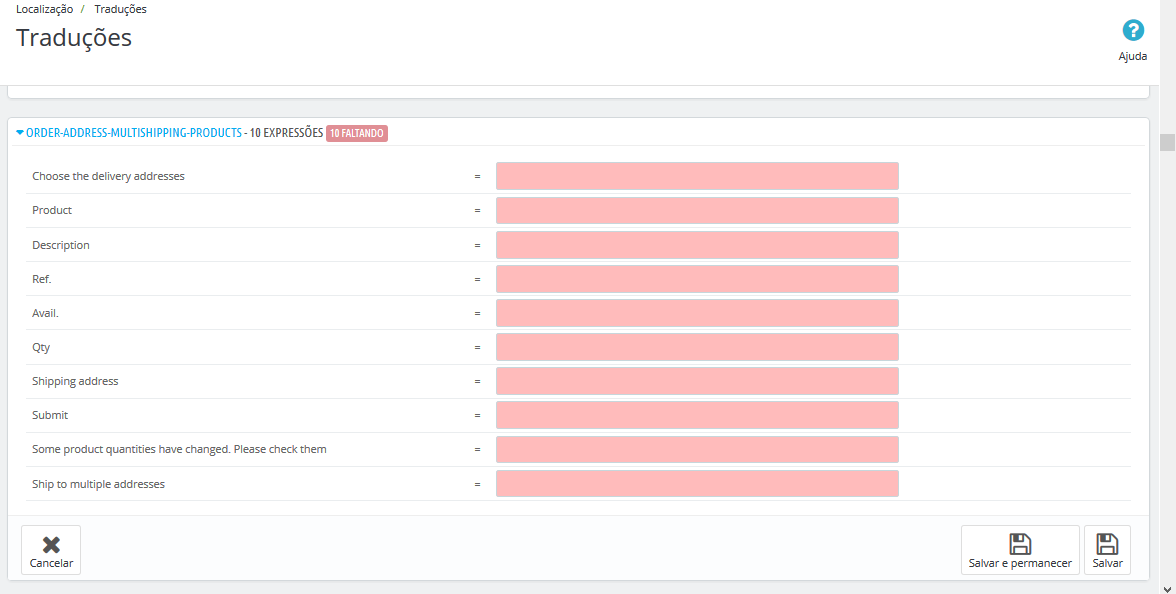Focus translation field for Avail.
Viewport: 1176px width, 594px height.
click(697, 314)
